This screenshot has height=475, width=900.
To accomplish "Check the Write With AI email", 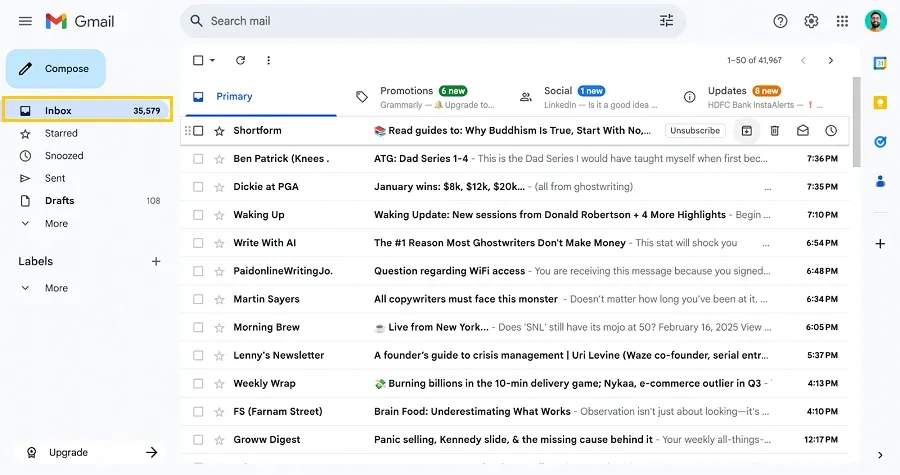I will point(198,243).
